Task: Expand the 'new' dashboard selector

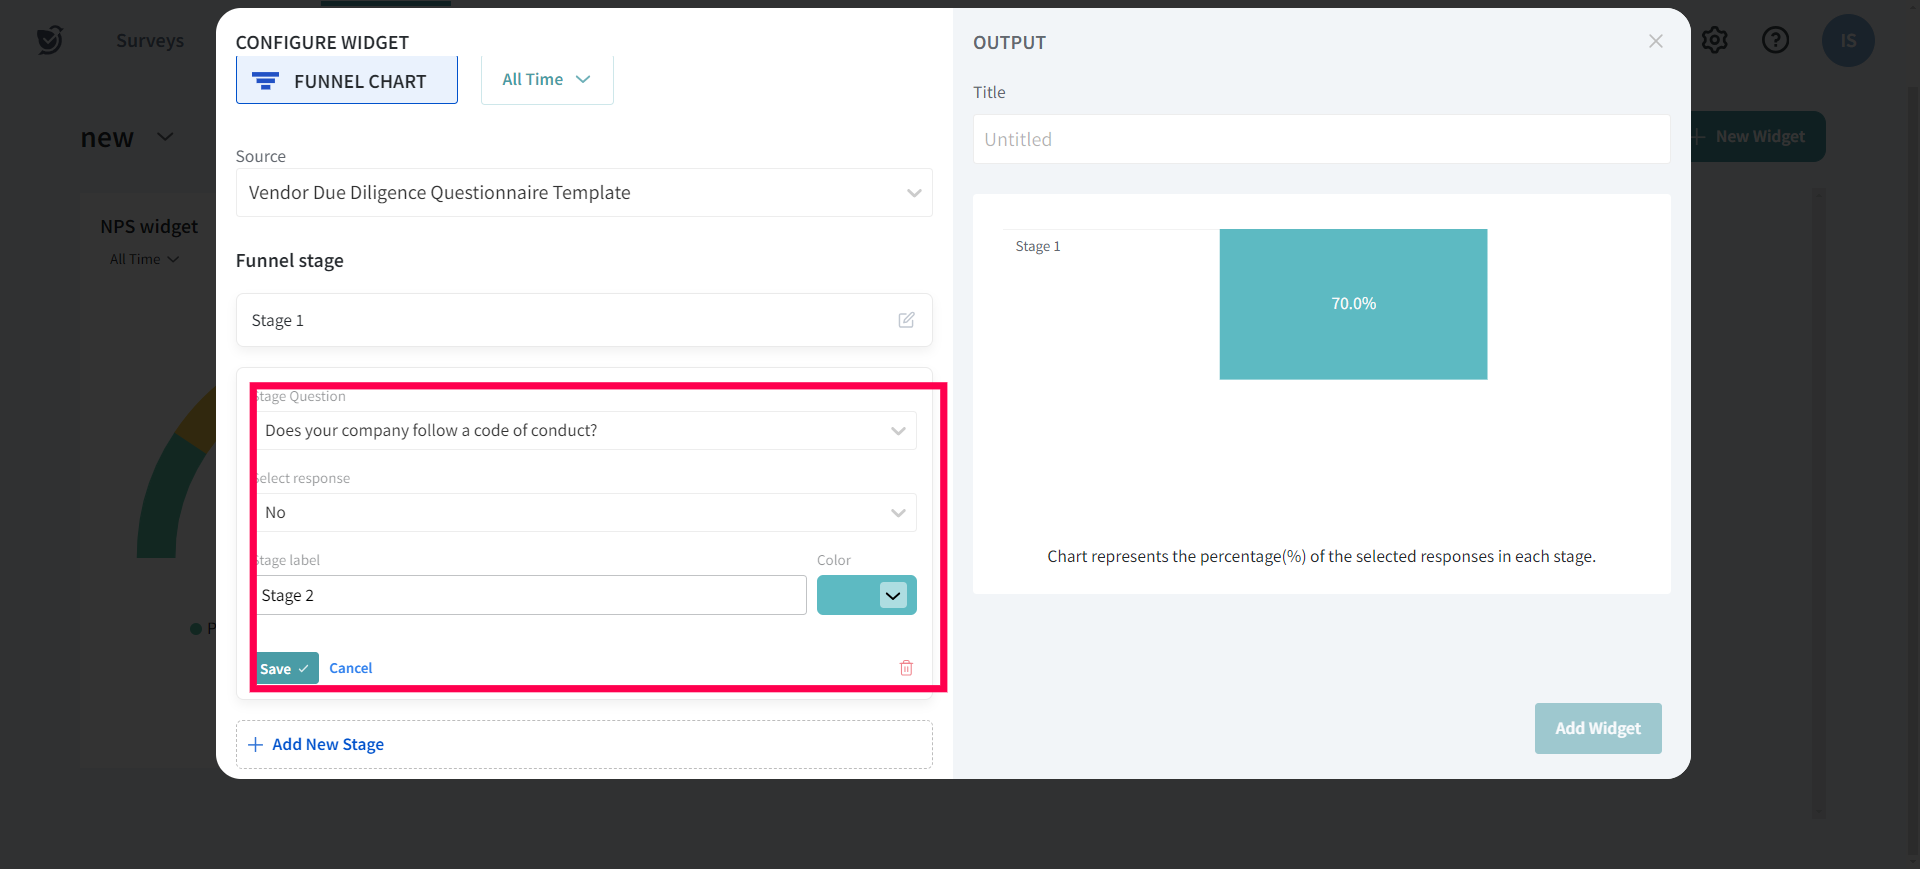Action: point(166,137)
